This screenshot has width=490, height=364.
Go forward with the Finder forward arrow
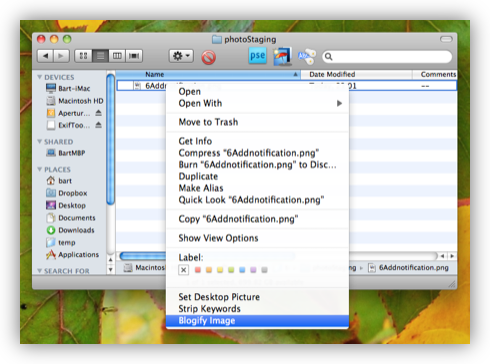61,56
